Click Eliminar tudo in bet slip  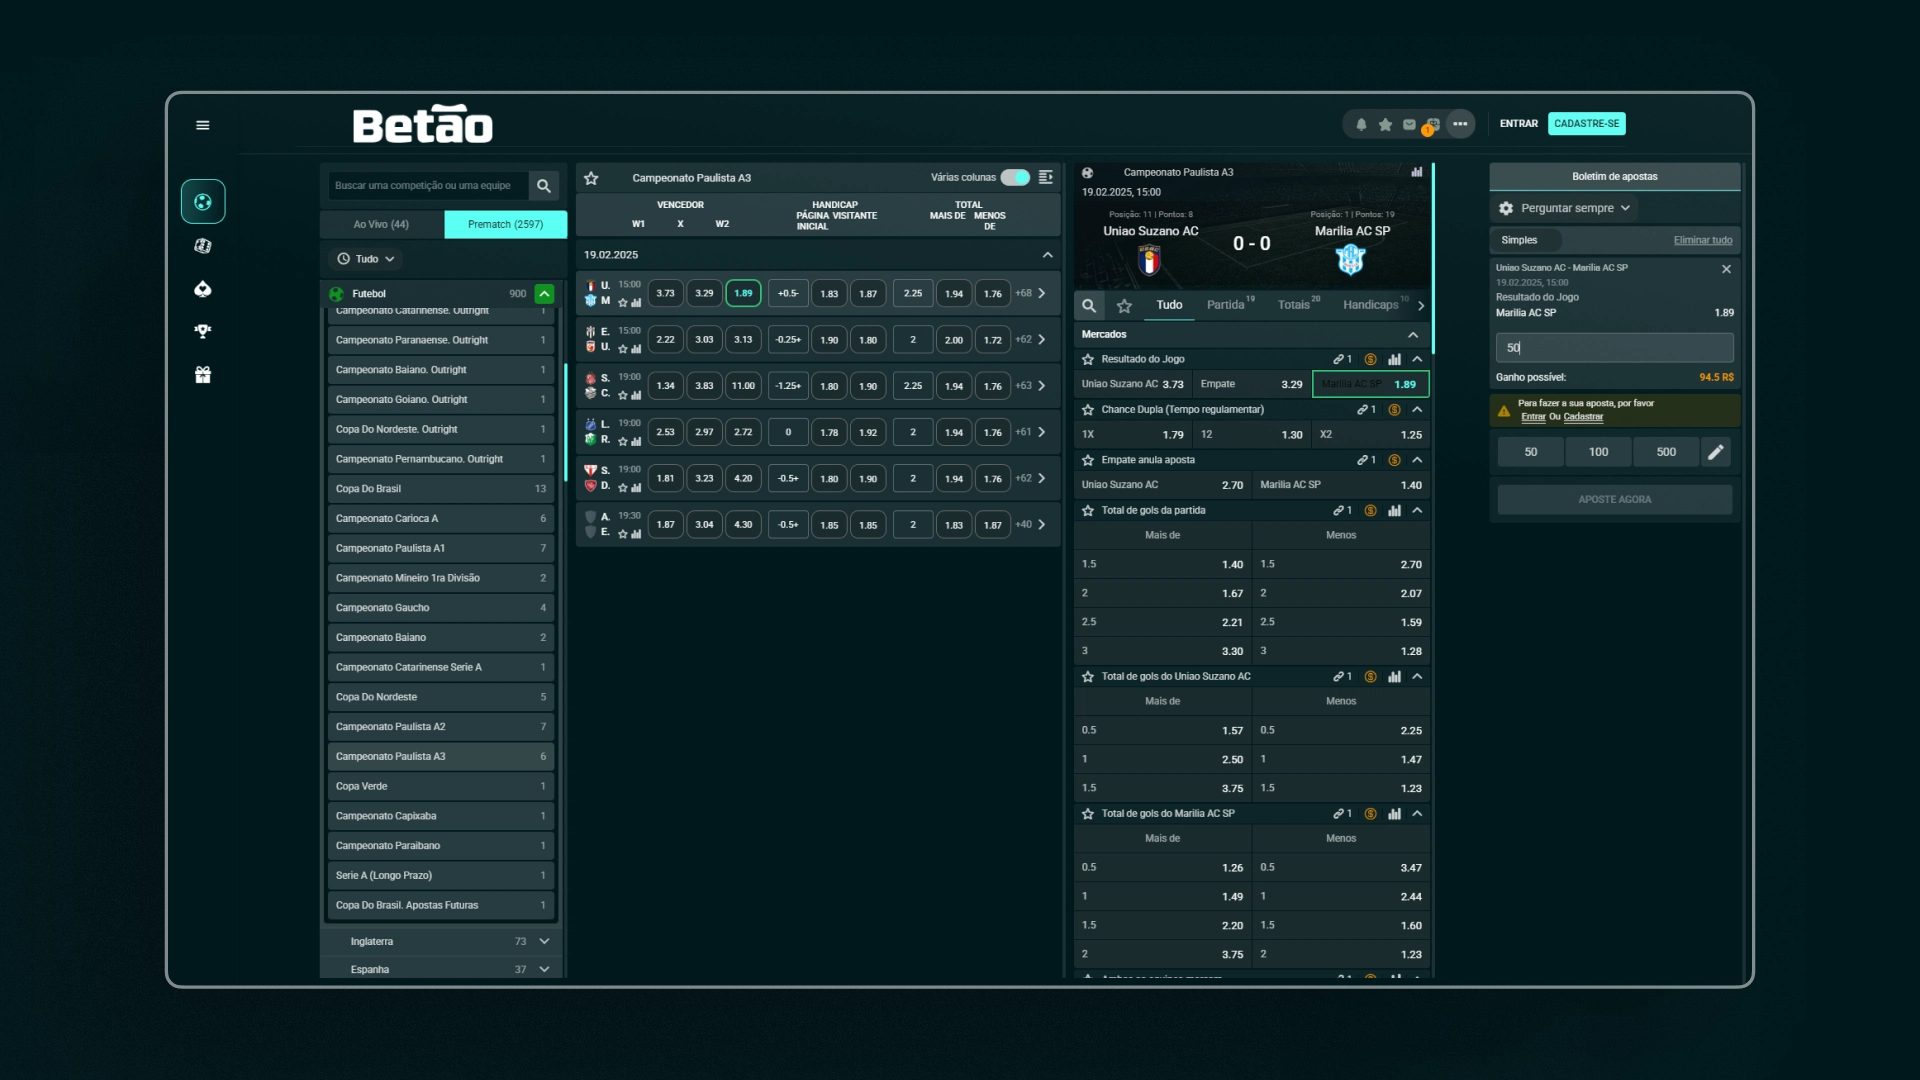(x=1702, y=240)
